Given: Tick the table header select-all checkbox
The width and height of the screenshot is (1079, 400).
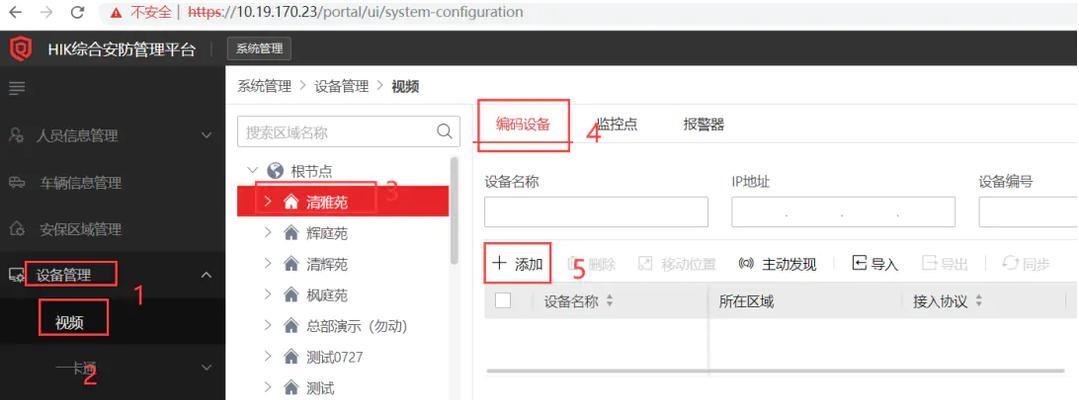Looking at the screenshot, I should tap(503, 300).
